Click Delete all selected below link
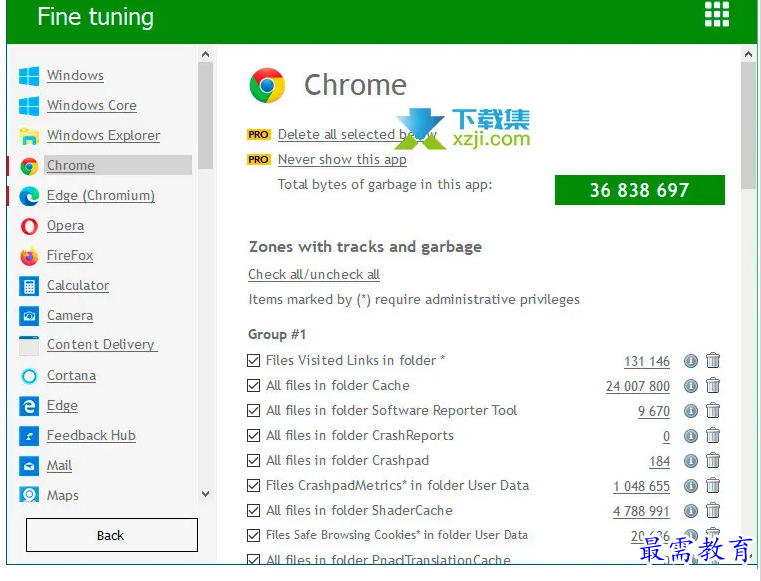761x581 pixels. coord(357,134)
